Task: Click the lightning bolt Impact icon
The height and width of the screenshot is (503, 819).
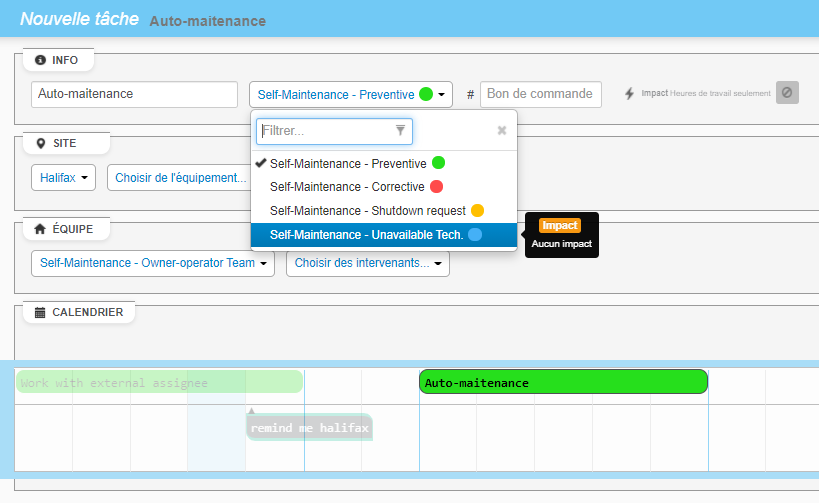Action: (629, 94)
